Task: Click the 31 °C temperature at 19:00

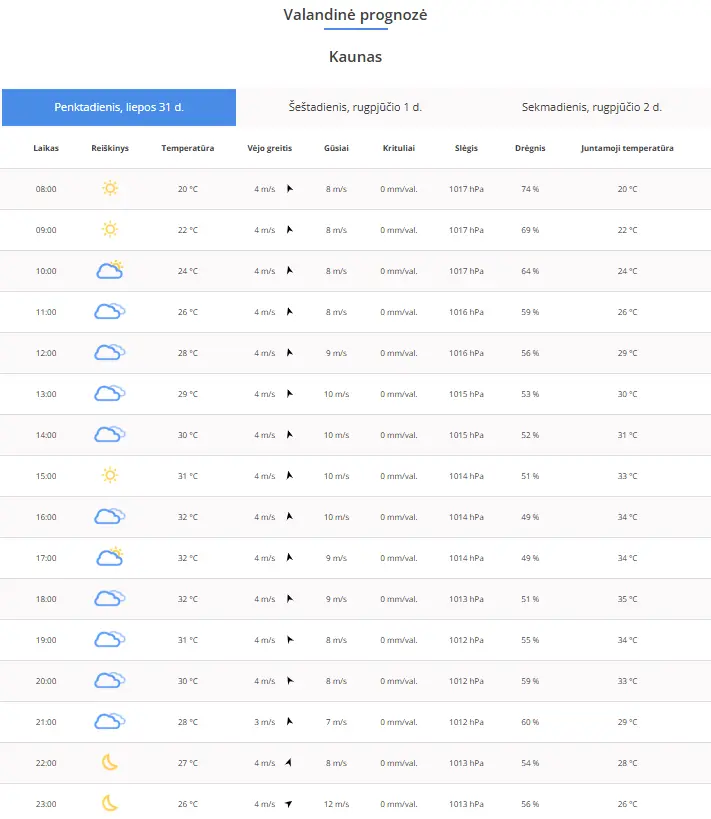Action: coord(188,640)
